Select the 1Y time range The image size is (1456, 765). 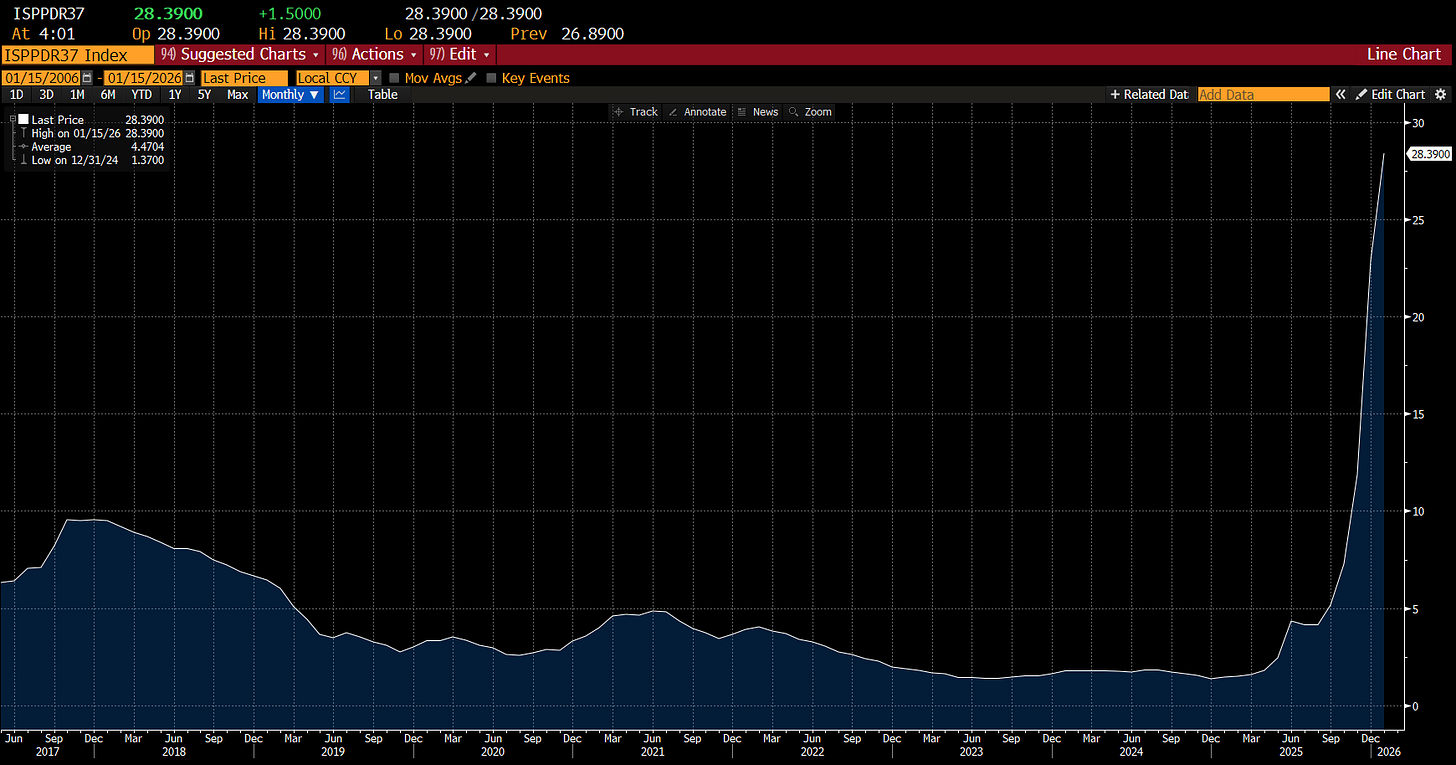click(175, 95)
